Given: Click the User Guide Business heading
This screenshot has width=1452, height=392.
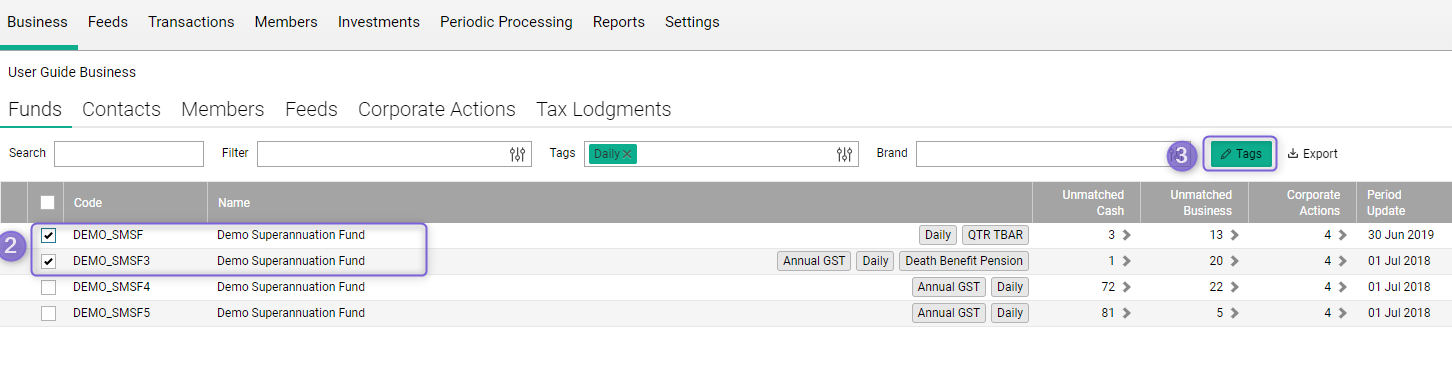Looking at the screenshot, I should click(x=72, y=72).
